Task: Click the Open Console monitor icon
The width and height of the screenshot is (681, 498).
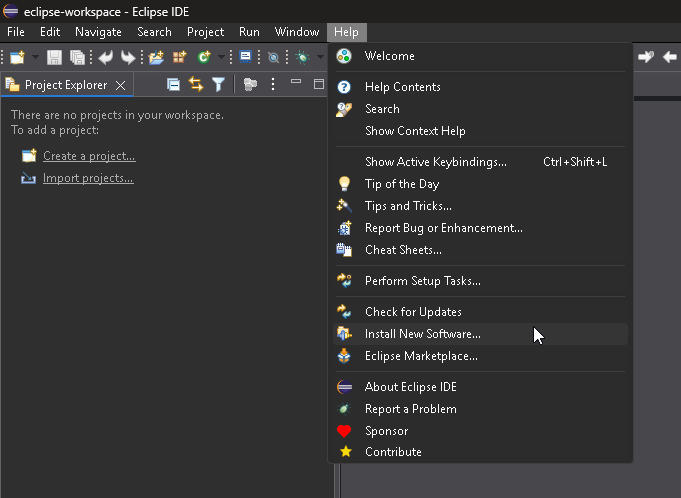Action: click(x=245, y=57)
